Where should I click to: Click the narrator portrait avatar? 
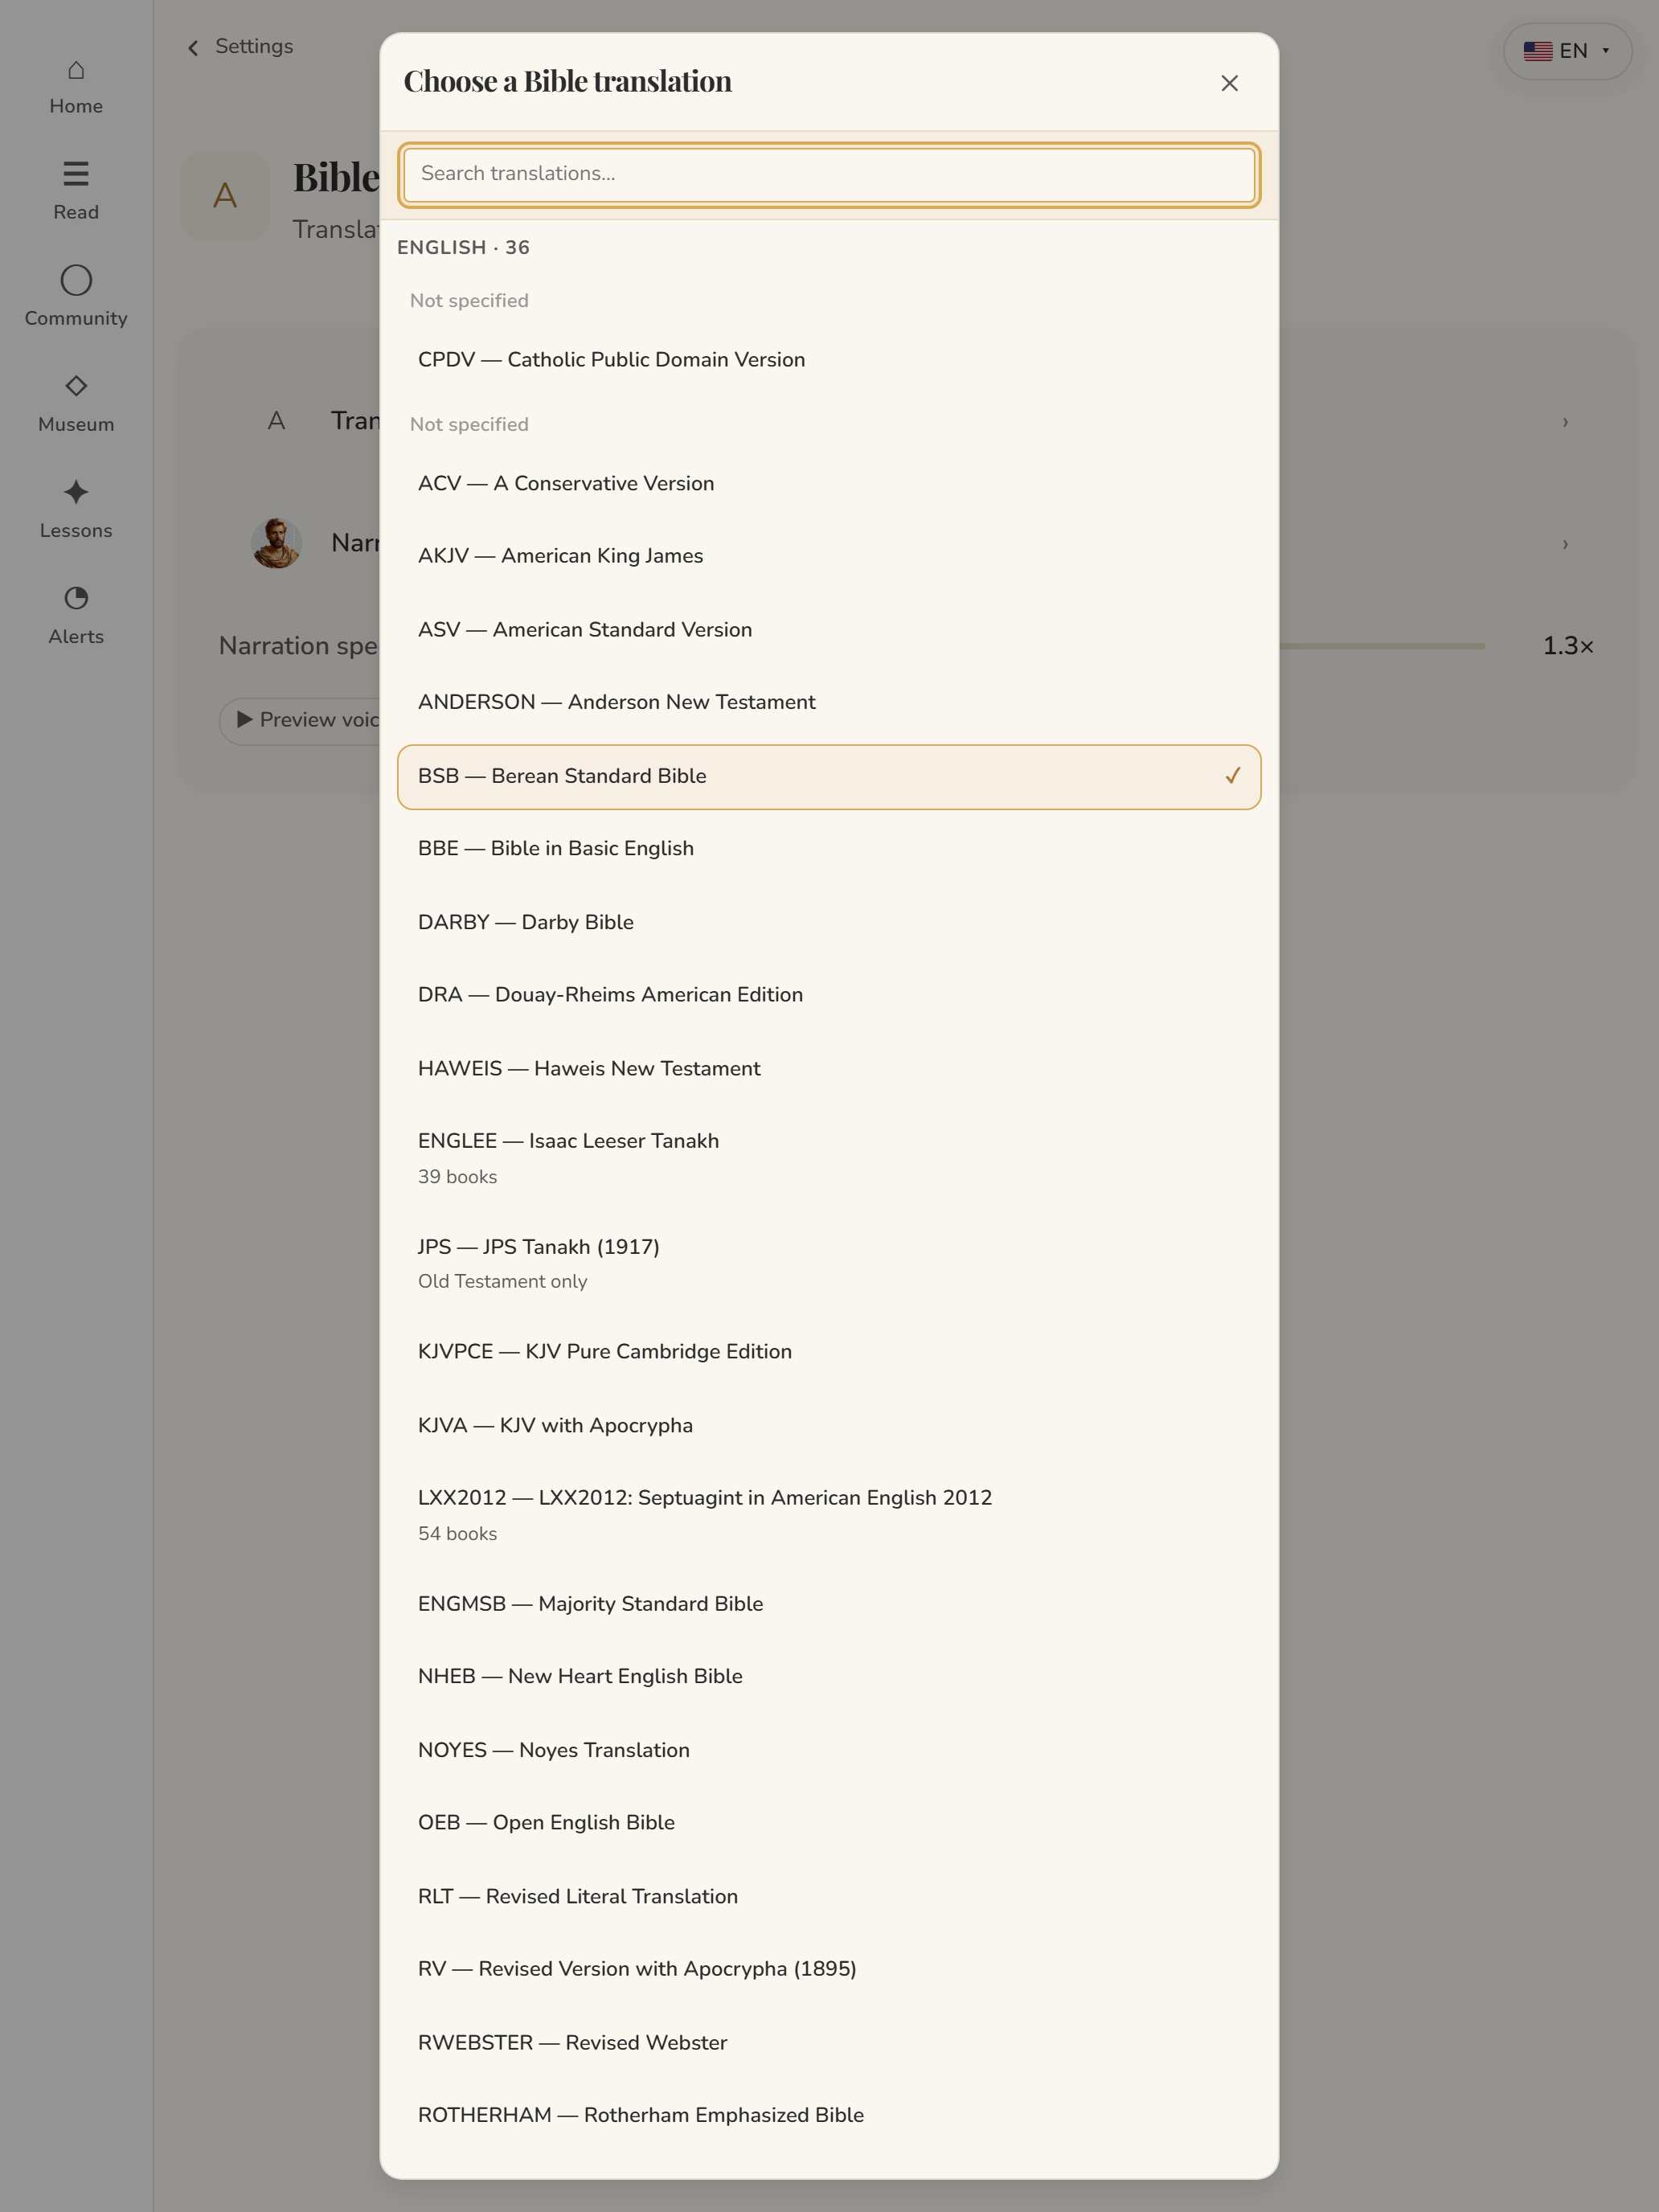click(x=276, y=543)
